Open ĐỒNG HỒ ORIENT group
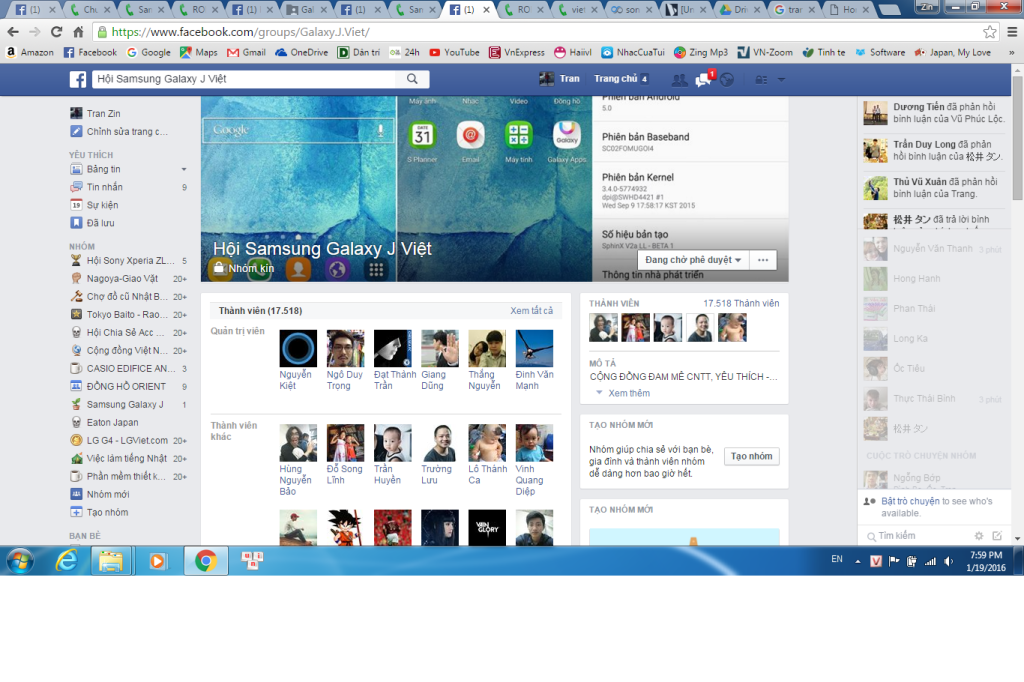The image size is (1024, 682). (118, 386)
